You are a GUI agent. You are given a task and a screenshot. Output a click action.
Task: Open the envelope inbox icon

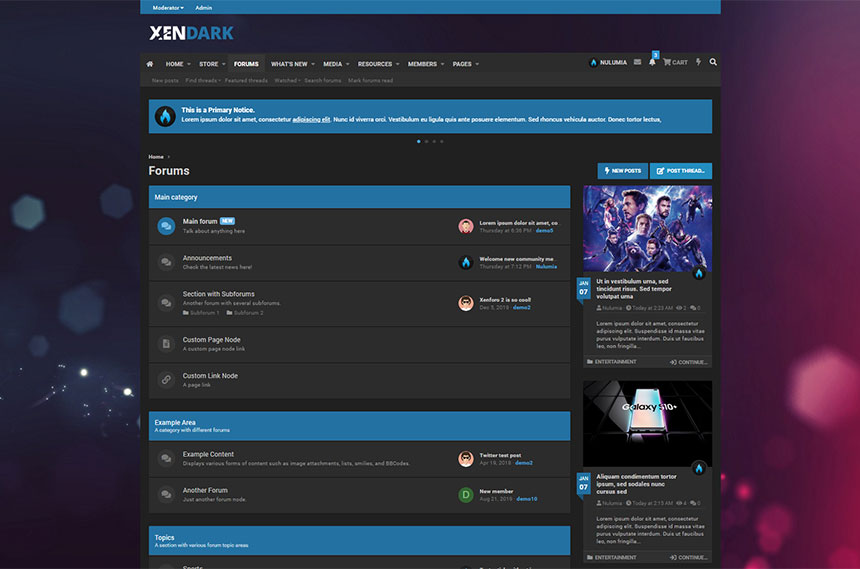[637, 62]
